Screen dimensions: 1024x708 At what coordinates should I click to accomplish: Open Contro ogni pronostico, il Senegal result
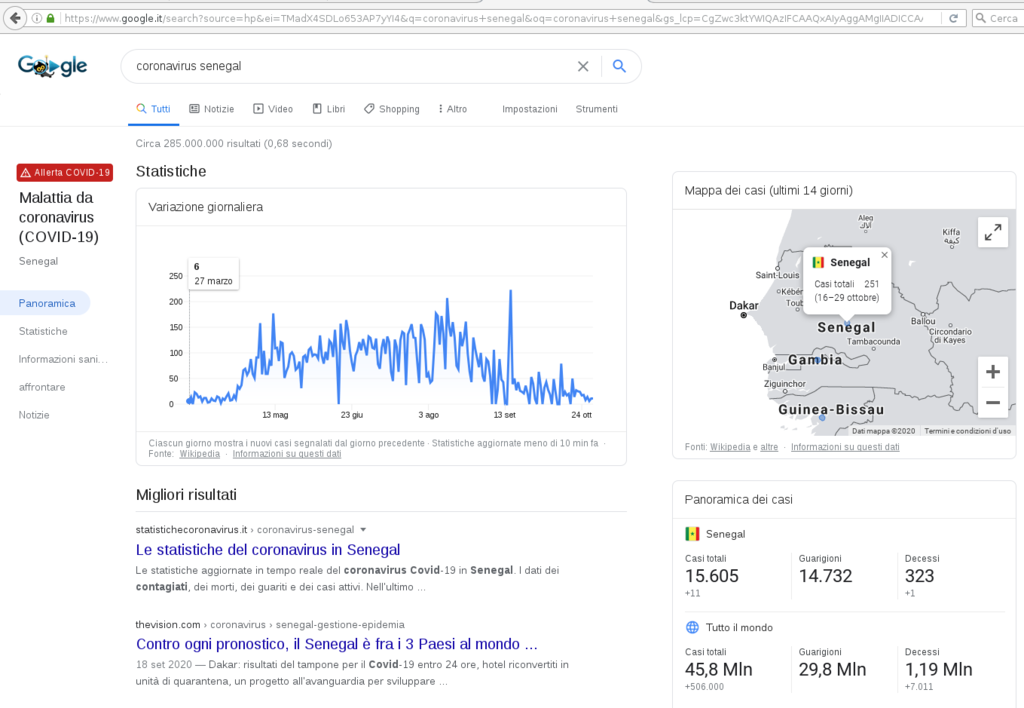337,644
